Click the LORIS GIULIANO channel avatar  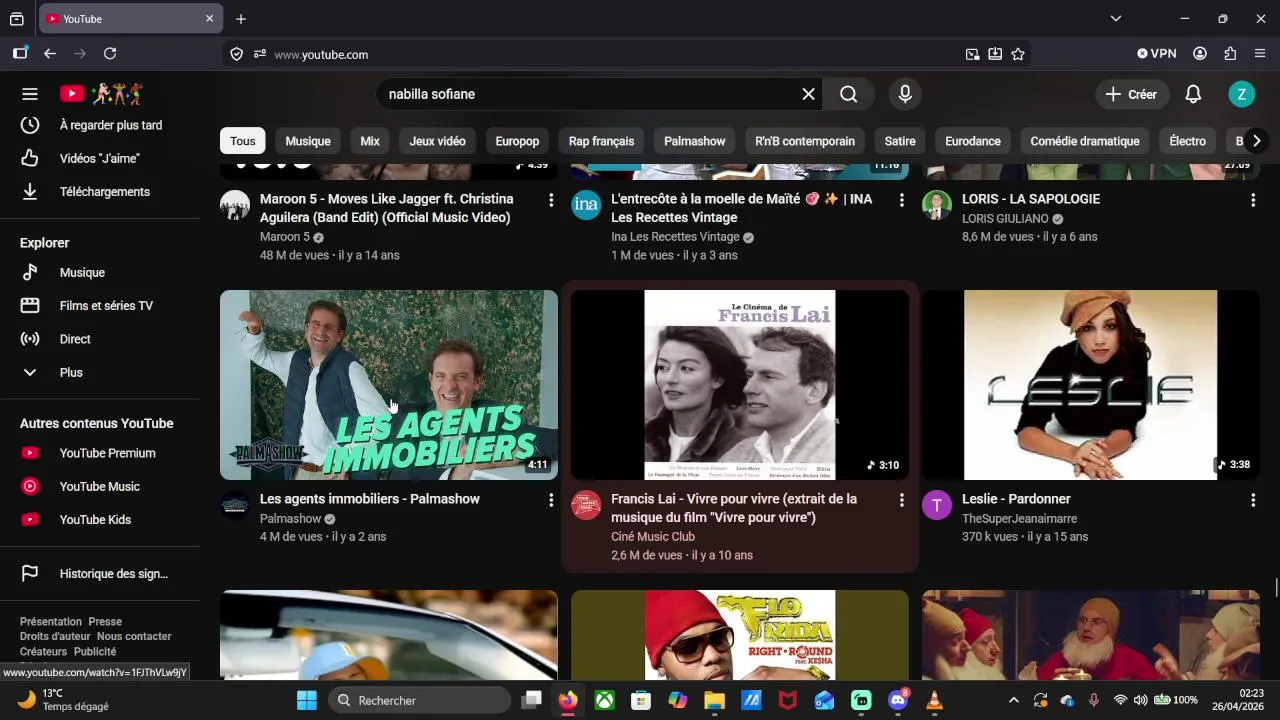pyautogui.click(x=937, y=205)
